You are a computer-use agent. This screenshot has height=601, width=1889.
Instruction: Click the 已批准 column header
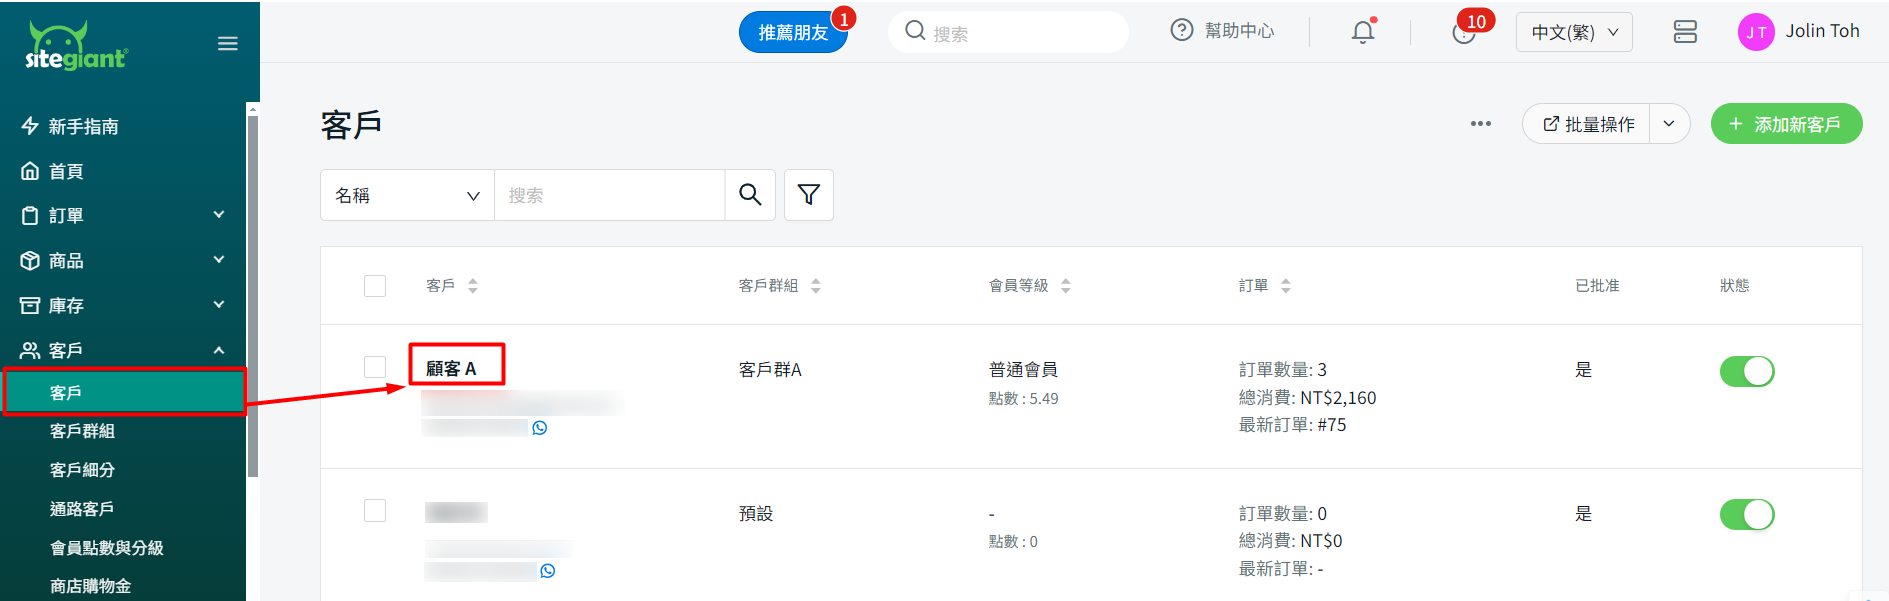[x=1597, y=286]
